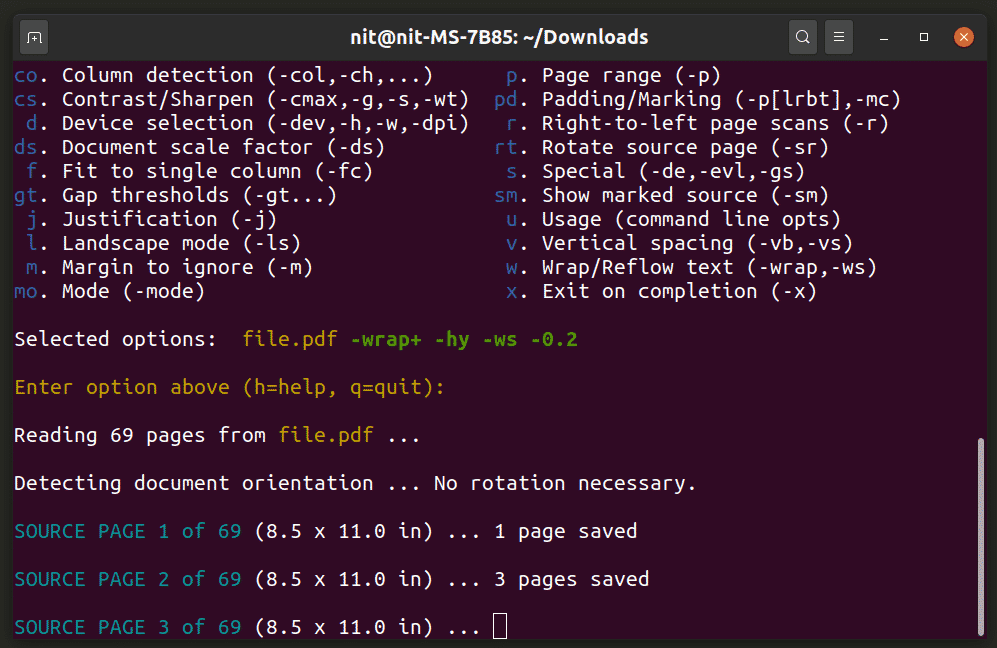
Task: Click the Wrap/Reflow text option entry
Action: 708,267
